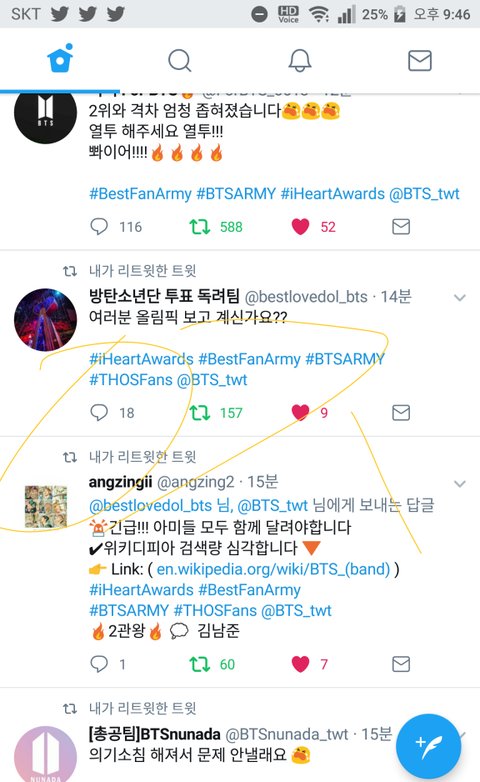Open angzingii's profile picture
This screenshot has width=480, height=782.
[x=46, y=506]
